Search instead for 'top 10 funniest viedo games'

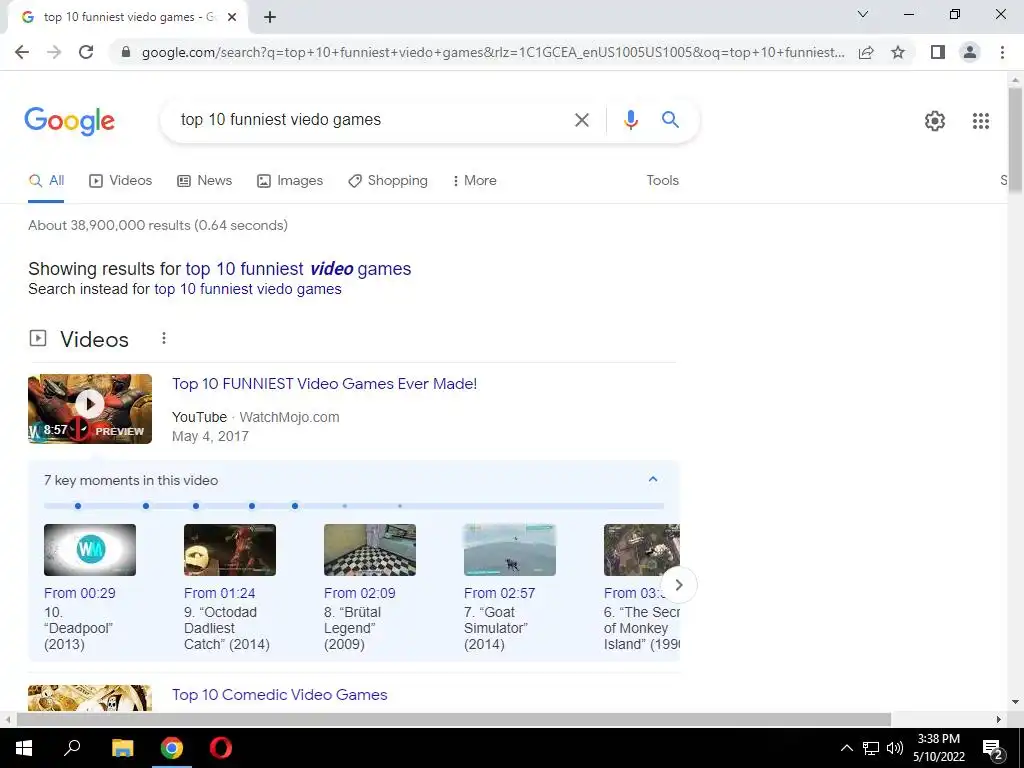point(248,289)
